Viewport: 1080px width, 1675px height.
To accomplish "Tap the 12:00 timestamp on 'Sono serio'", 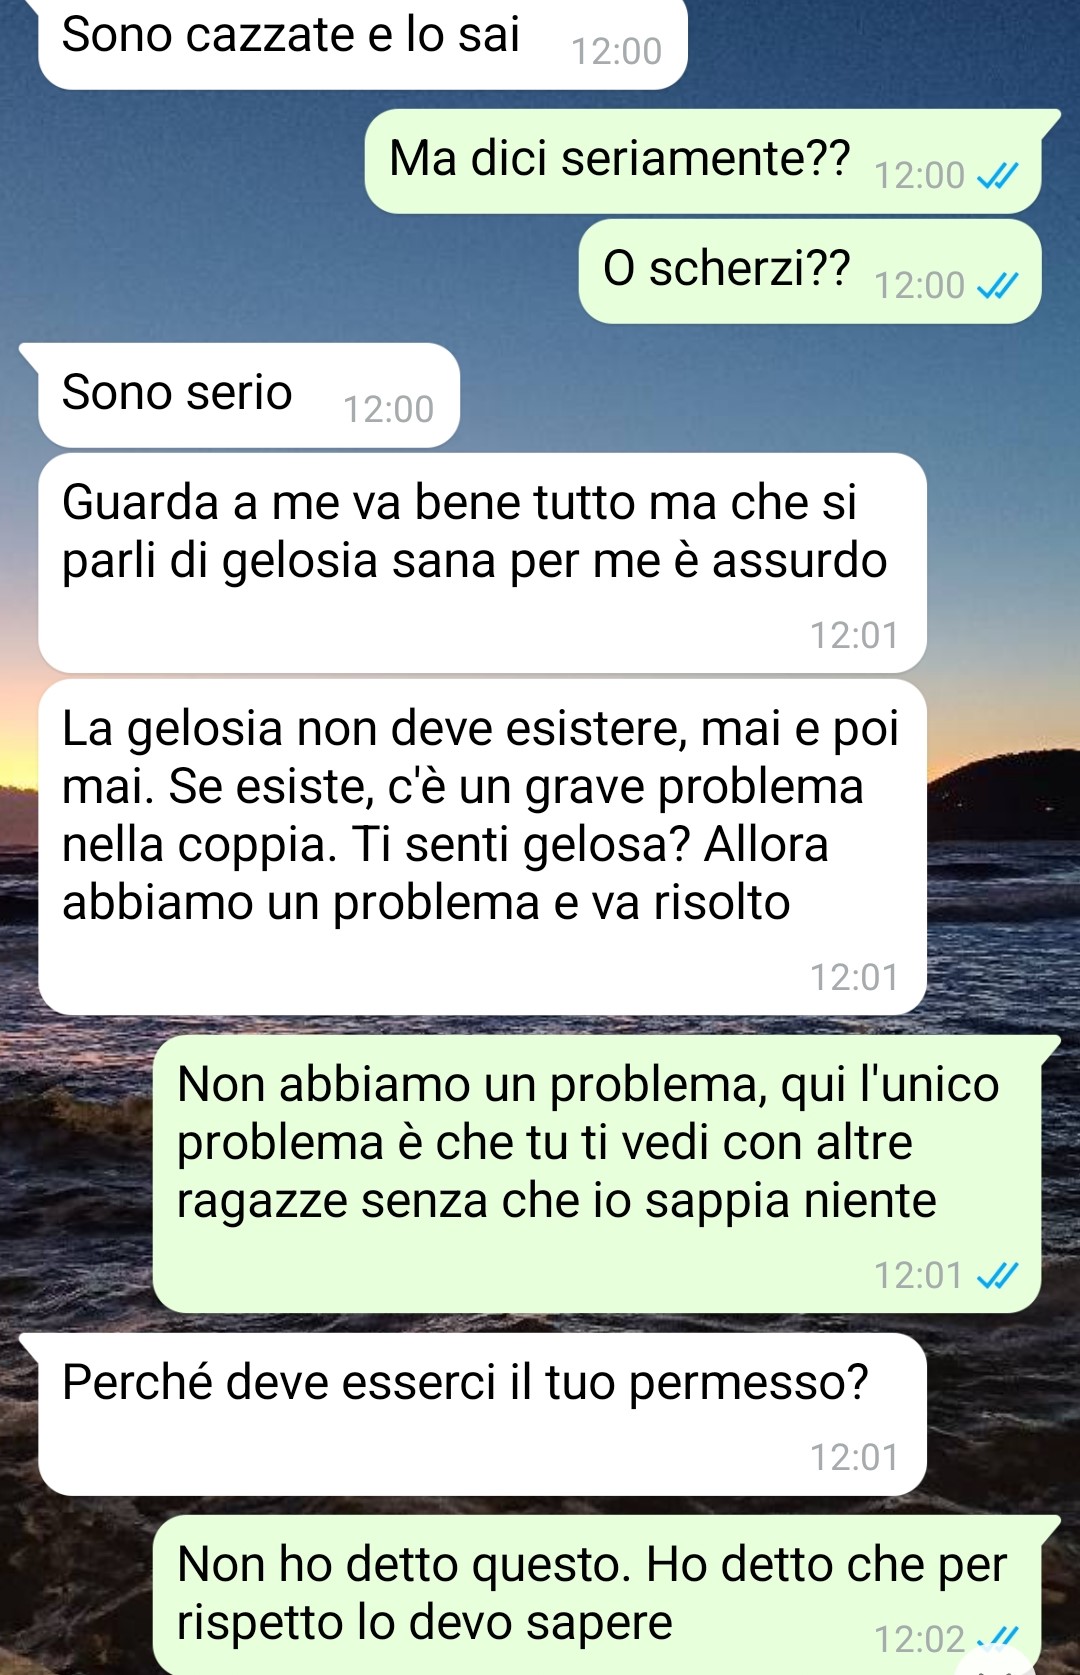I will 389,409.
